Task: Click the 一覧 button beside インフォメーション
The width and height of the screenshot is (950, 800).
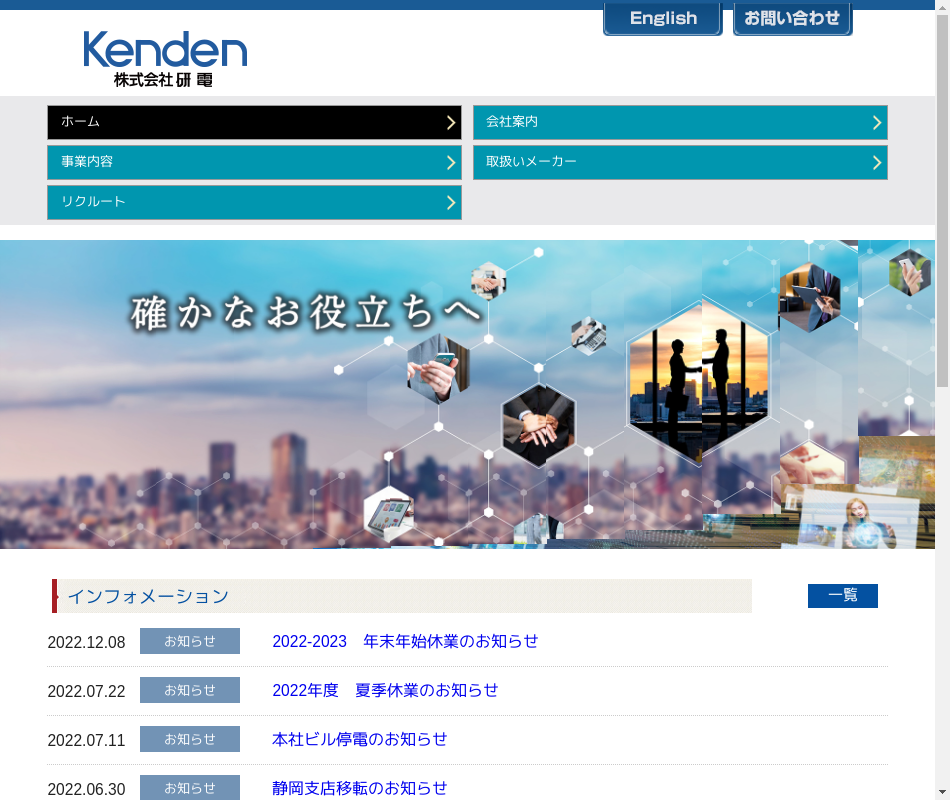Action: pos(842,596)
